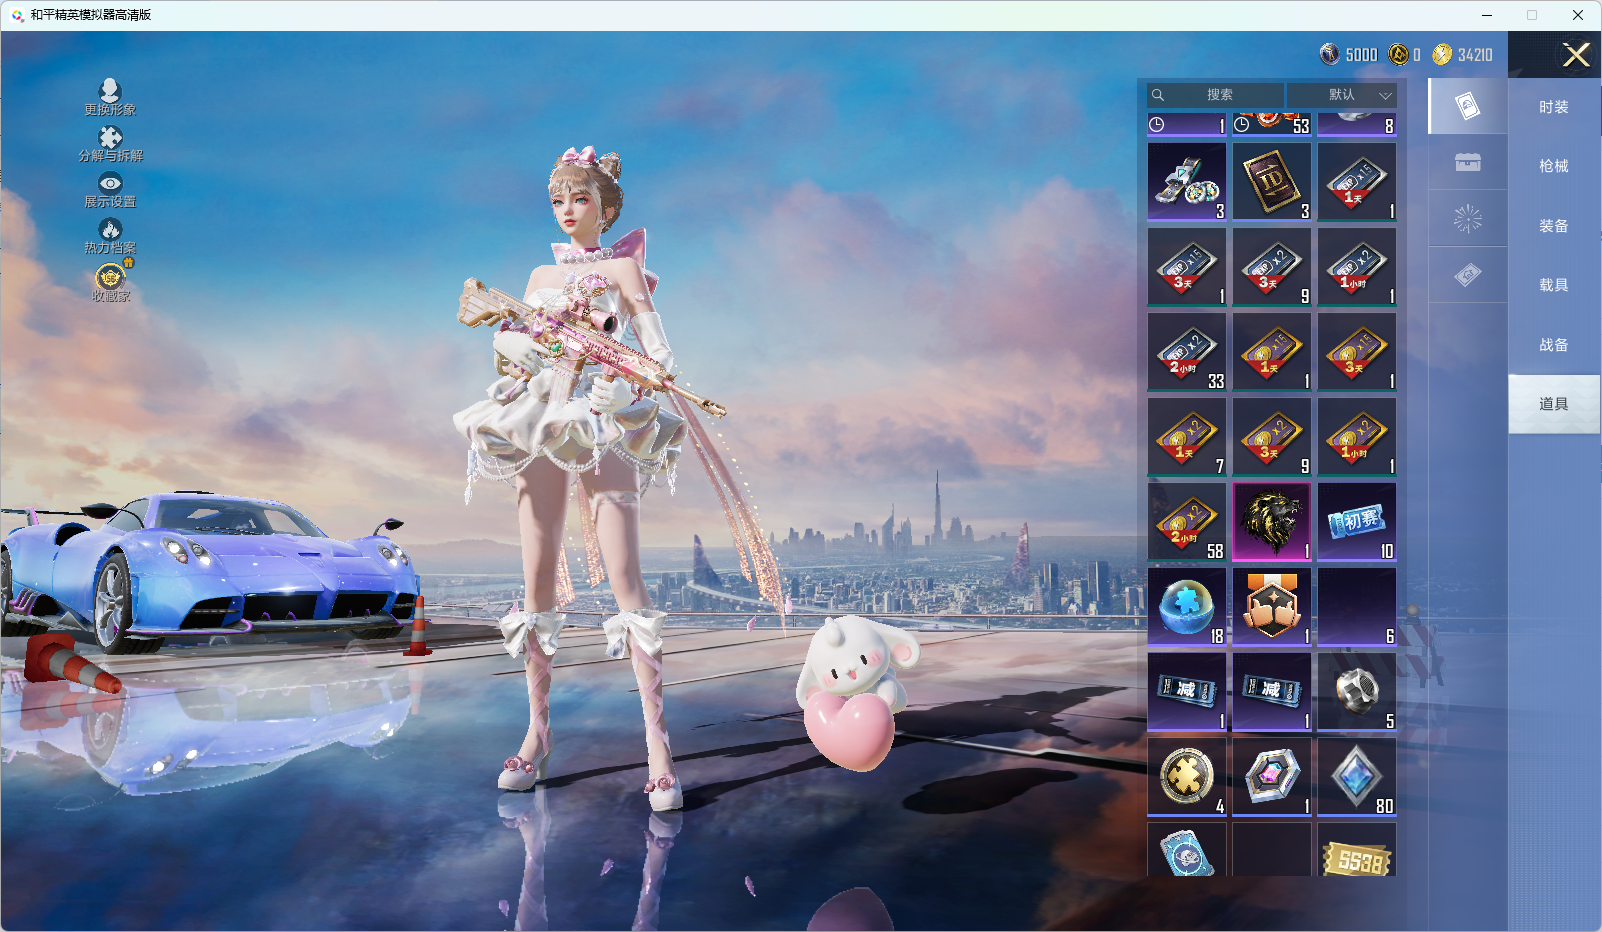Open the 收藏家 collector badge
Viewport: 1602px width, 932px height.
pyautogui.click(x=110, y=283)
